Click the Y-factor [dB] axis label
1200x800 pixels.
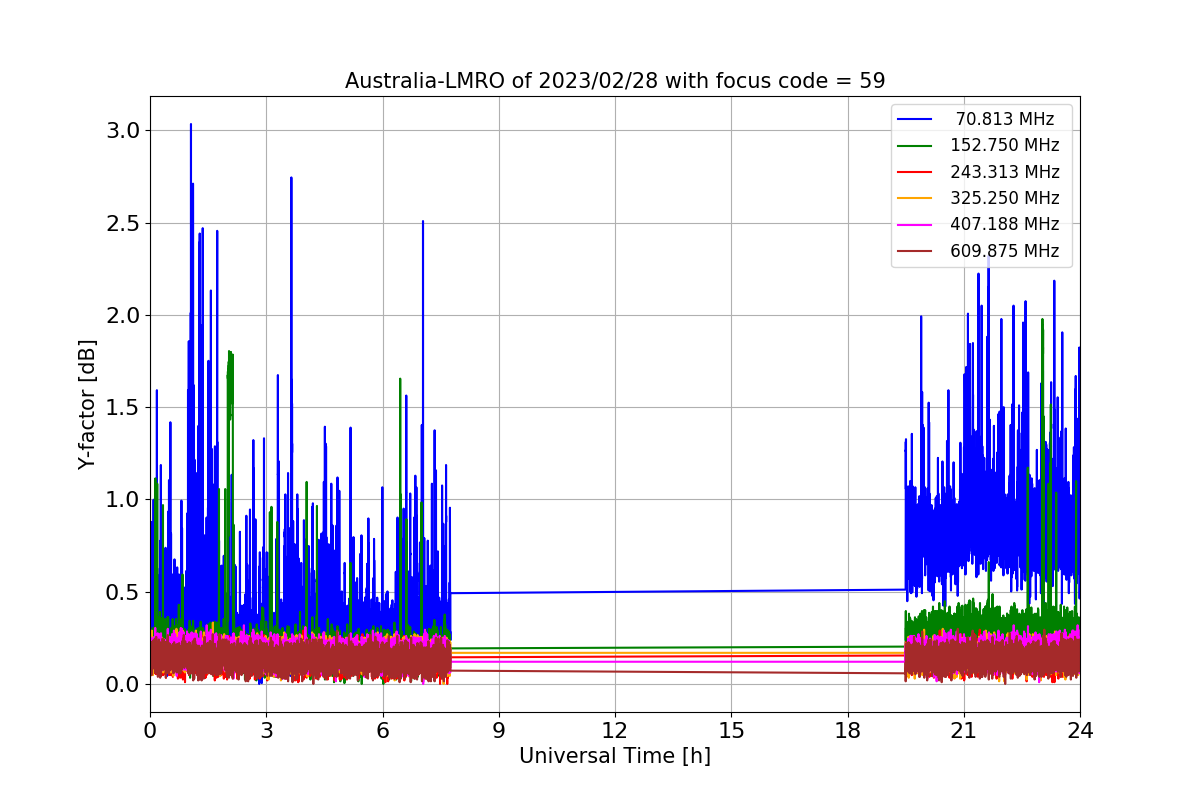coord(88,405)
